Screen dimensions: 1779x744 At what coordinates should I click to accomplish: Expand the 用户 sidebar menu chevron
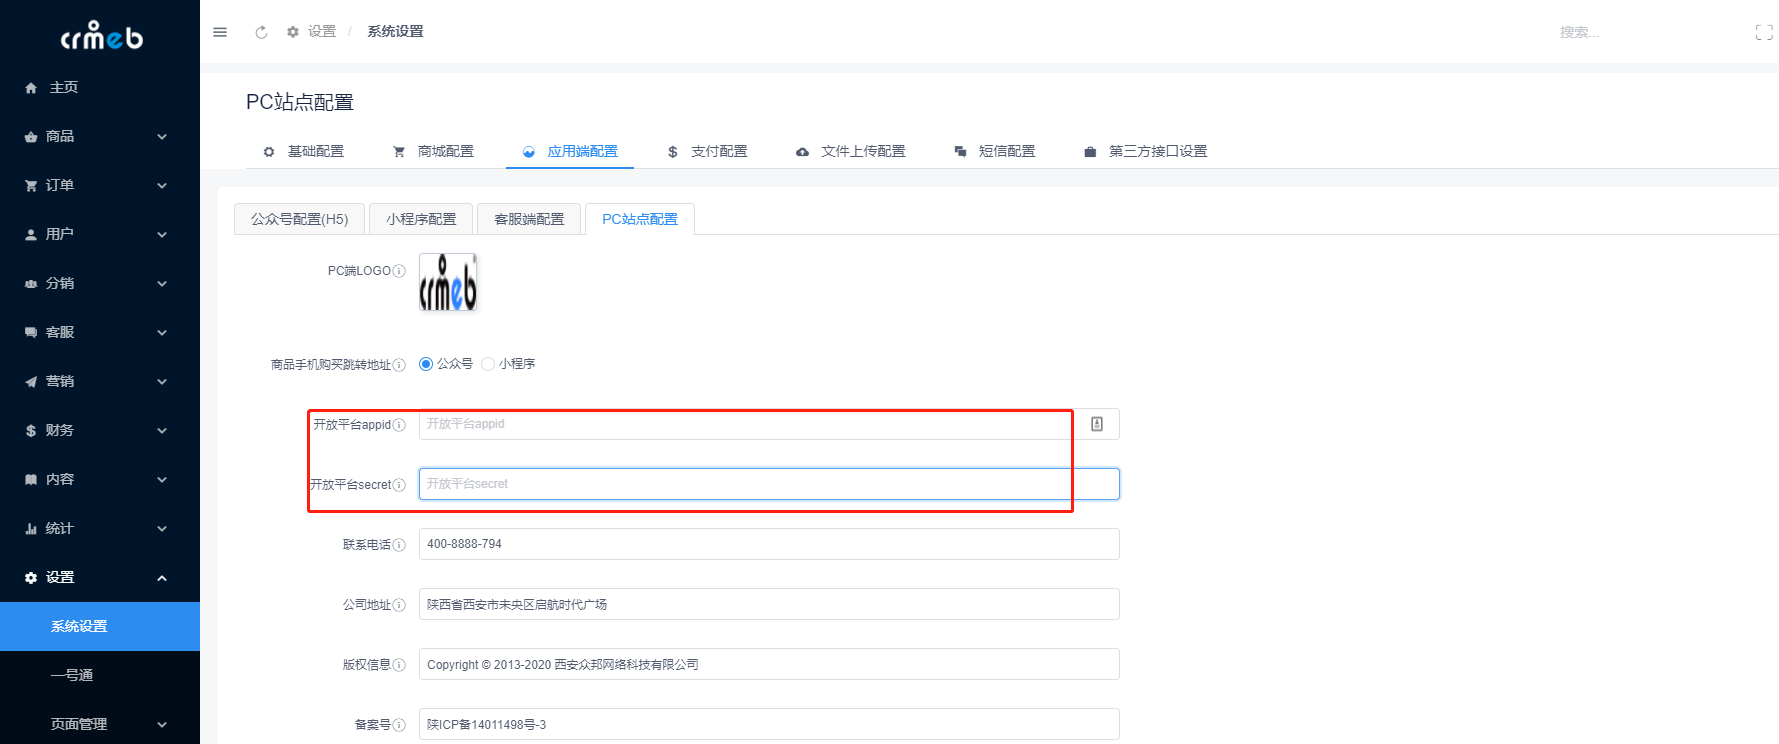coord(162,235)
